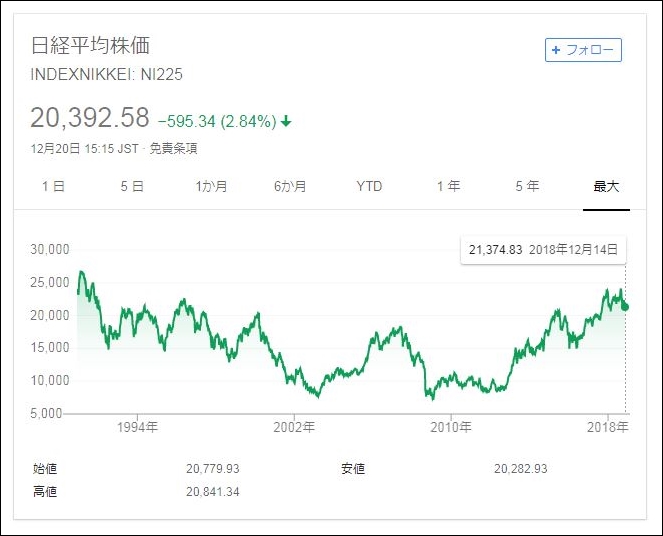
Task: Select the 5日 range tab
Action: [x=132, y=186]
